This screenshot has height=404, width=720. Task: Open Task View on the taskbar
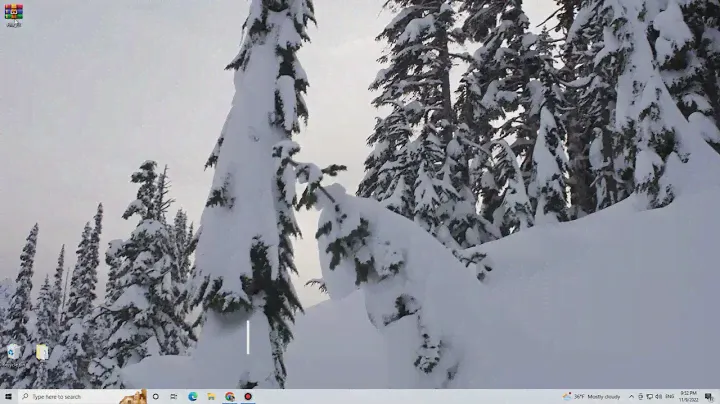point(173,396)
